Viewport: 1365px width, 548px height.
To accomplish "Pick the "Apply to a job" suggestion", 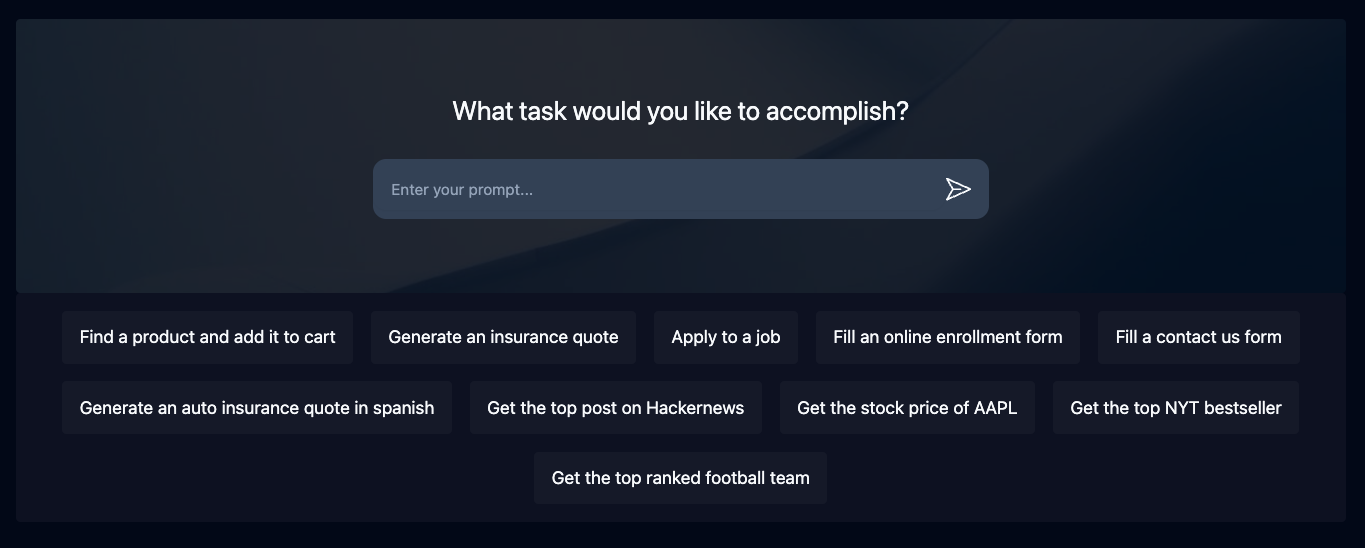I will click(x=726, y=337).
